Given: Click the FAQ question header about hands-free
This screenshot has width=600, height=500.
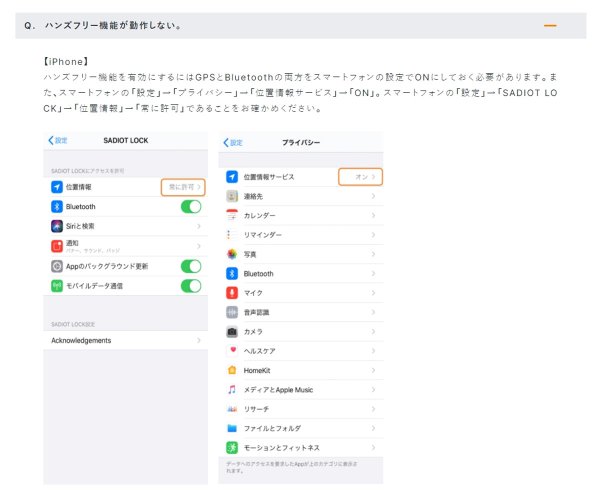Looking at the screenshot, I should coord(300,26).
